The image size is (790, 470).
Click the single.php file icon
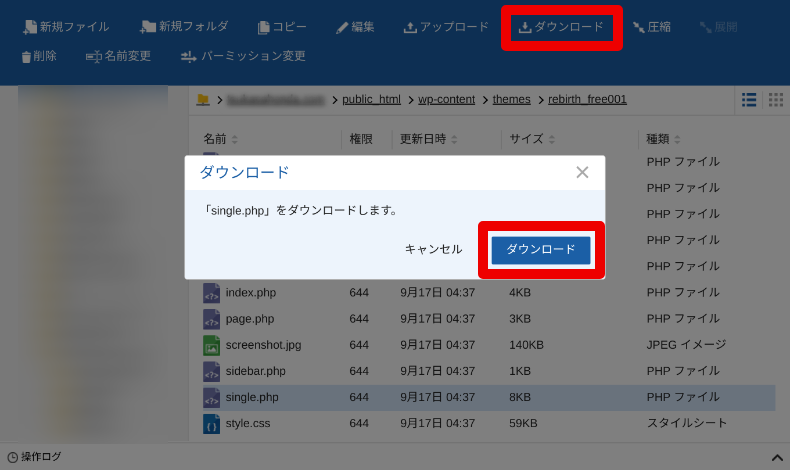point(211,397)
